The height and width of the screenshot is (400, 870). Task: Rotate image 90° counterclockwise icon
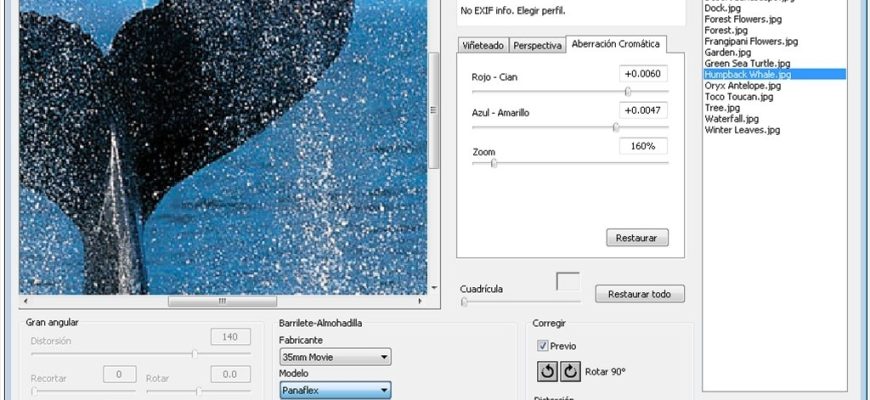pyautogui.click(x=548, y=372)
